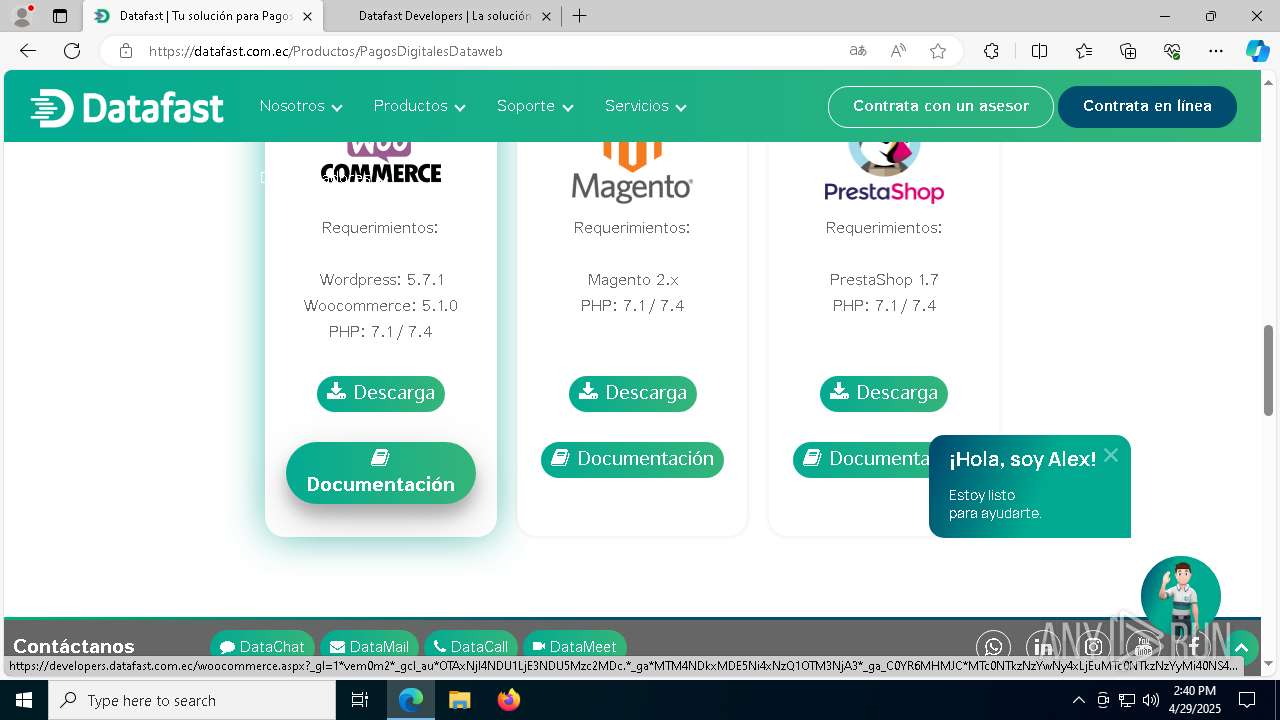Click the Datafast logo in header
1280x720 pixels.
(127, 107)
